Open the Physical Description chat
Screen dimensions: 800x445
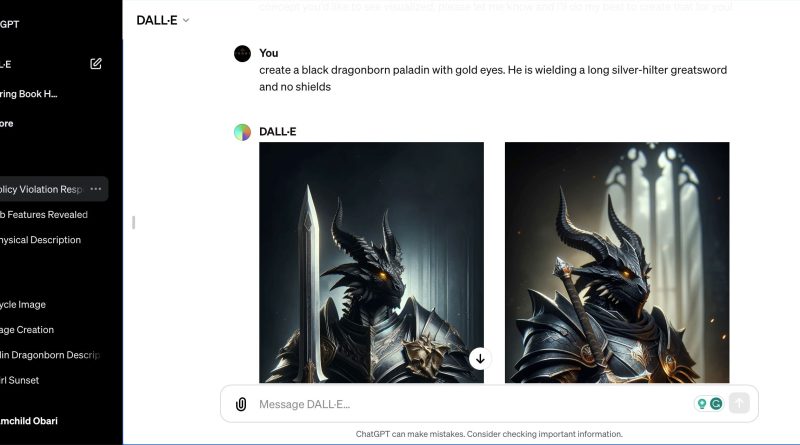(41, 240)
